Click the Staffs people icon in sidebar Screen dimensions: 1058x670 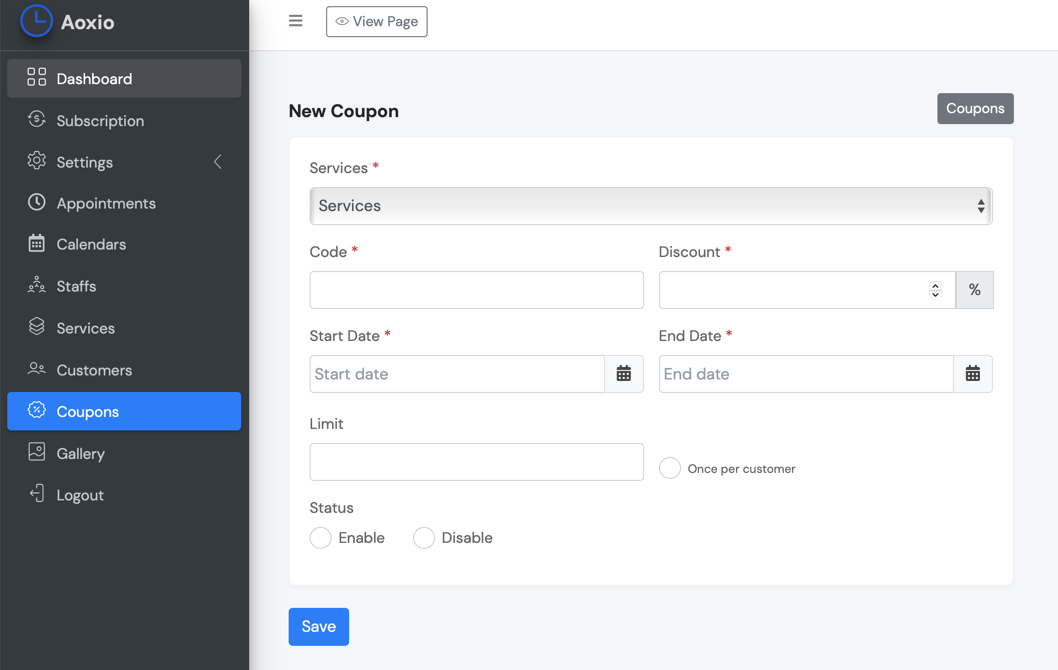(36, 285)
